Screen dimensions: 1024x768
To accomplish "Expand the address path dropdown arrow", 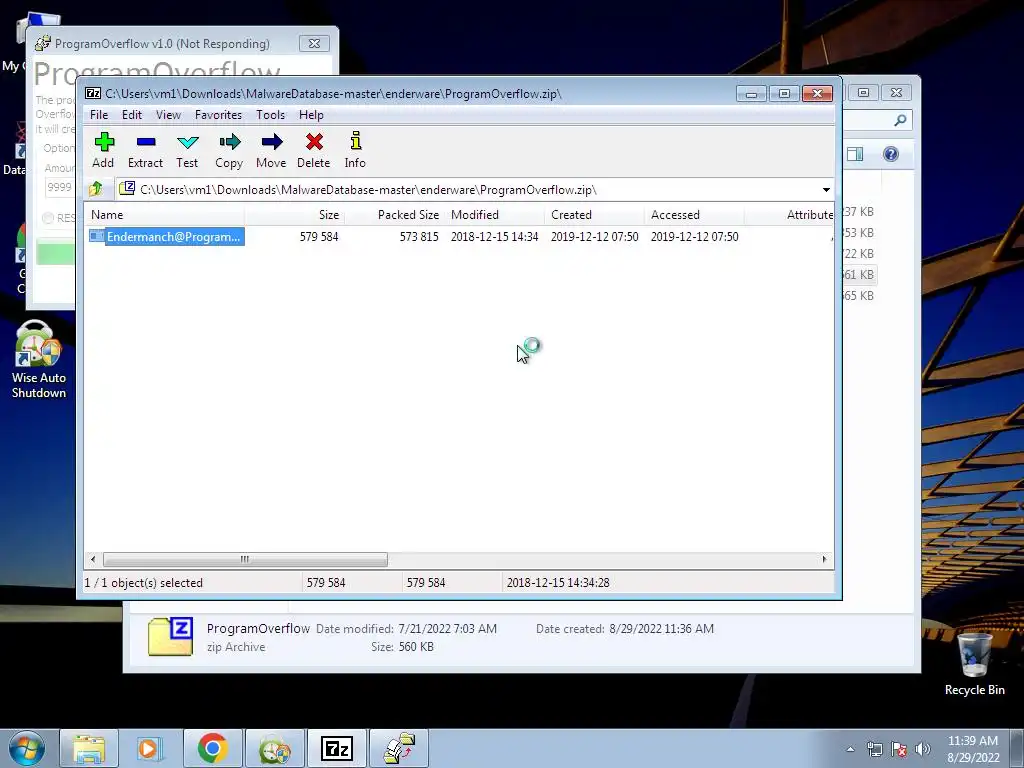I will 826,190.
